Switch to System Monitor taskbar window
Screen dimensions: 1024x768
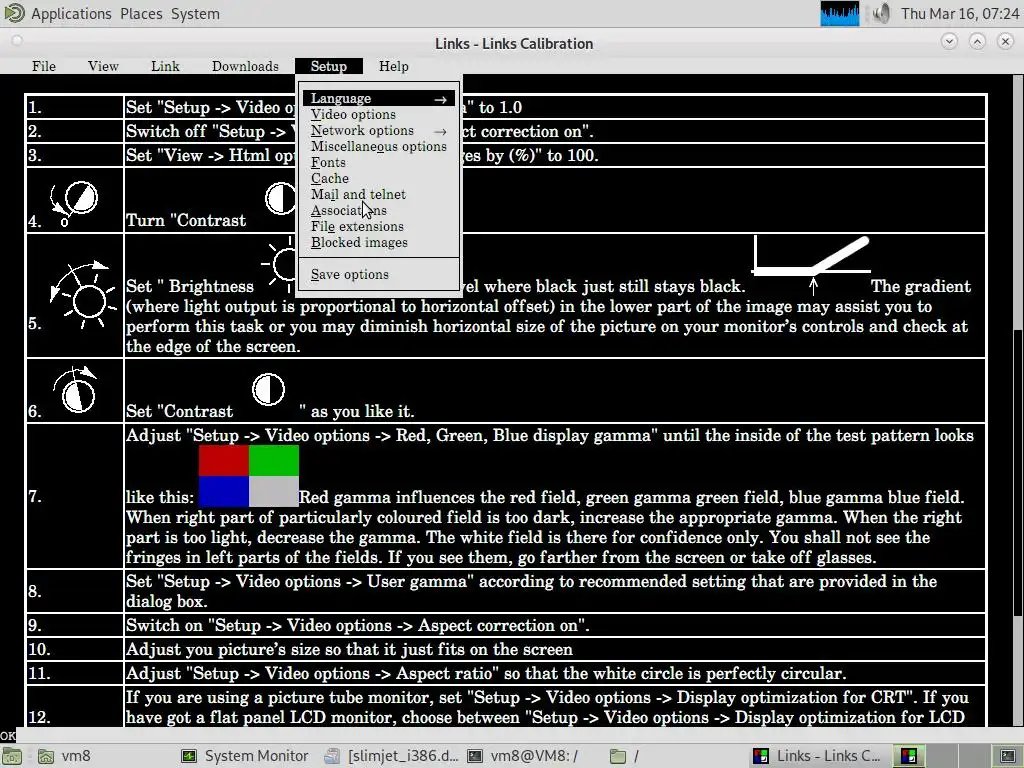(x=246, y=756)
